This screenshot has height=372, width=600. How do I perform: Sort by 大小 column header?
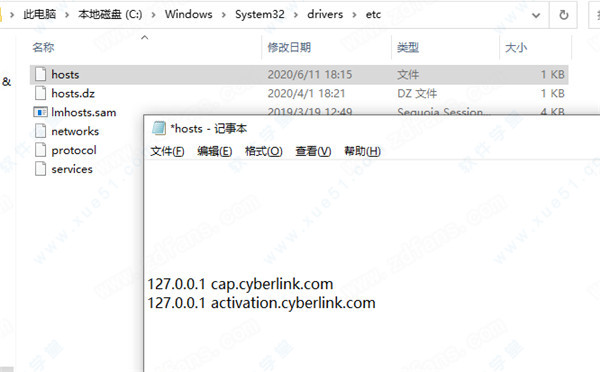(x=516, y=47)
